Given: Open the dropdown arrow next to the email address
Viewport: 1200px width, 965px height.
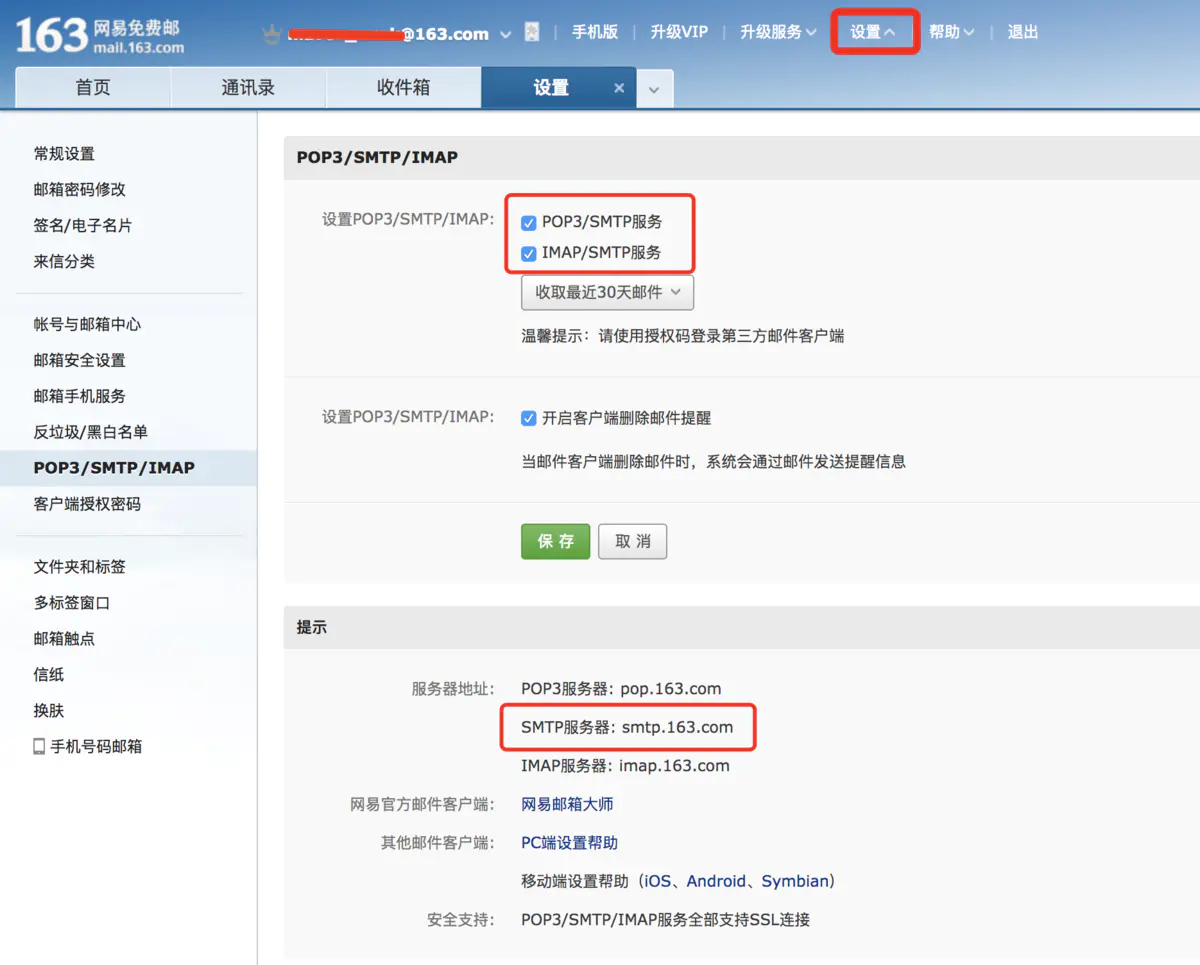Looking at the screenshot, I should 505,33.
